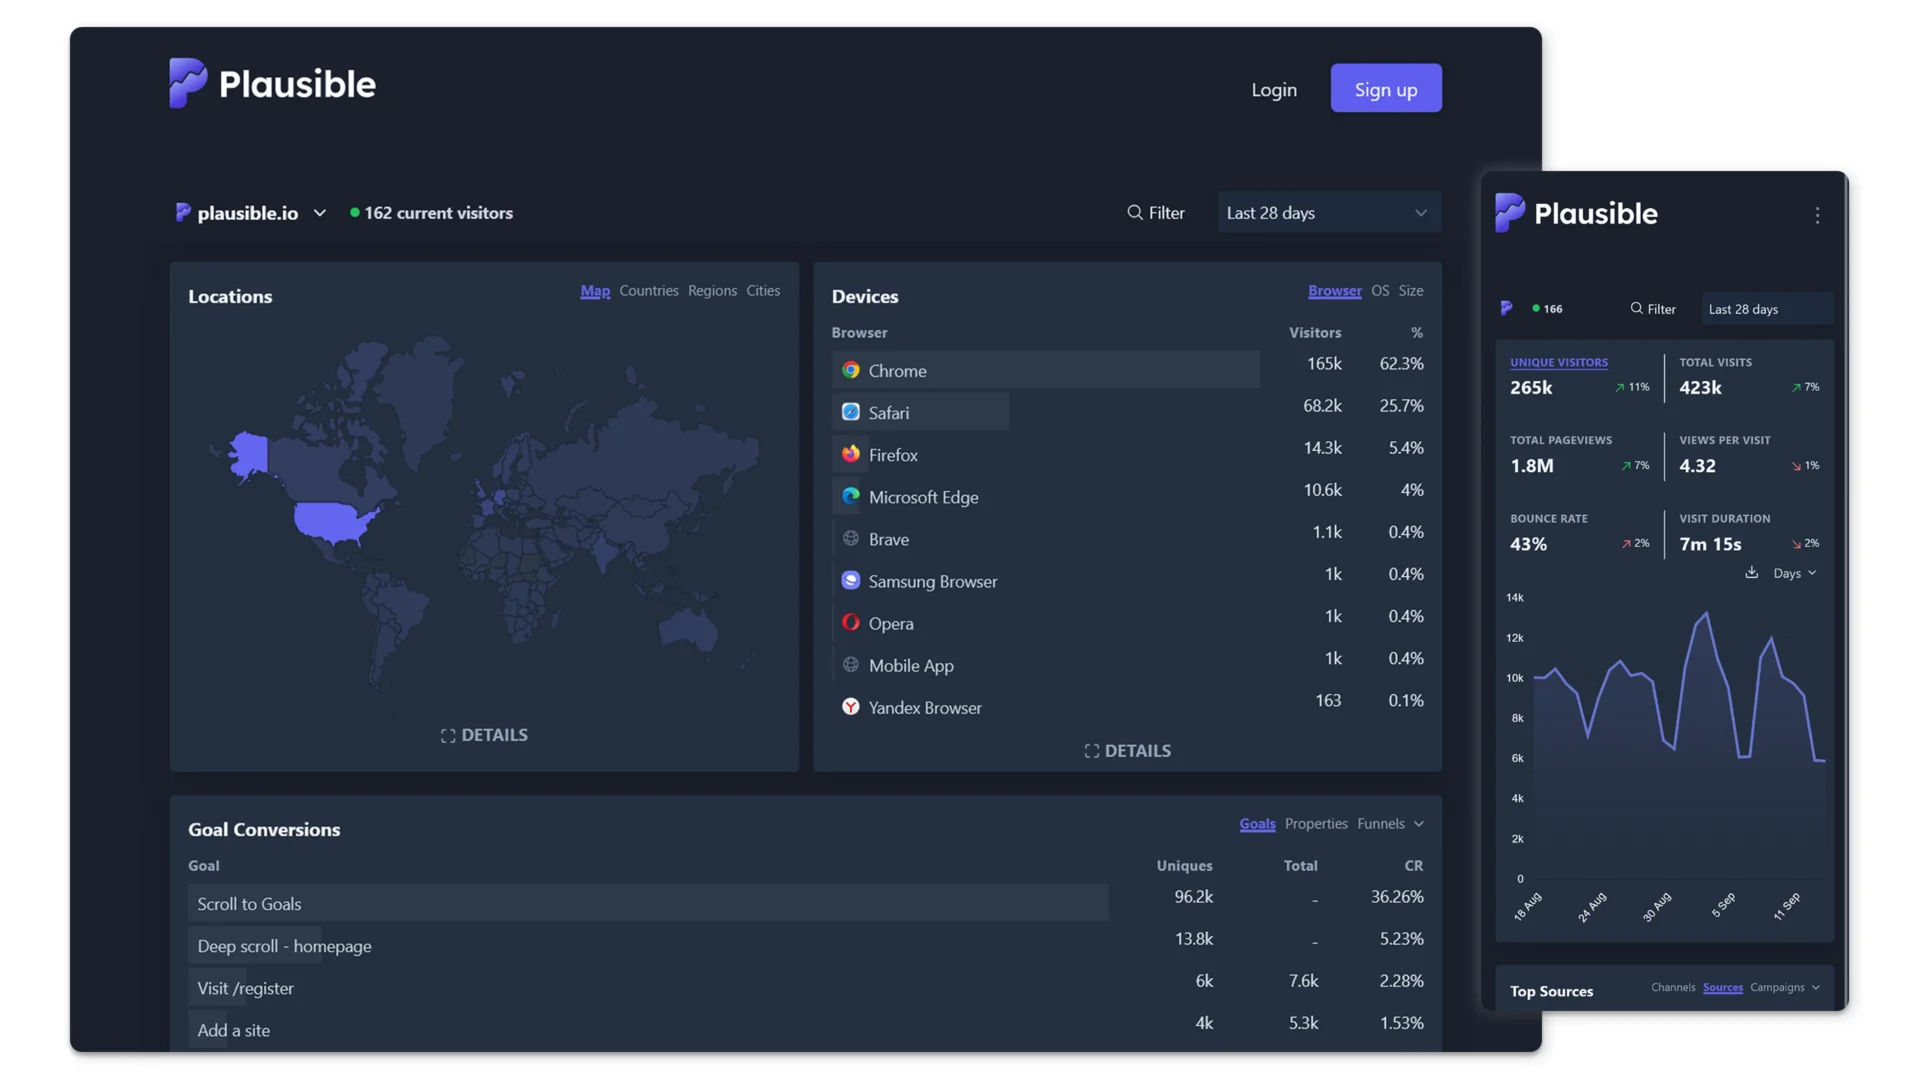1920x1080 pixels.
Task: Click the Plausible logo in main header
Action: (272, 84)
